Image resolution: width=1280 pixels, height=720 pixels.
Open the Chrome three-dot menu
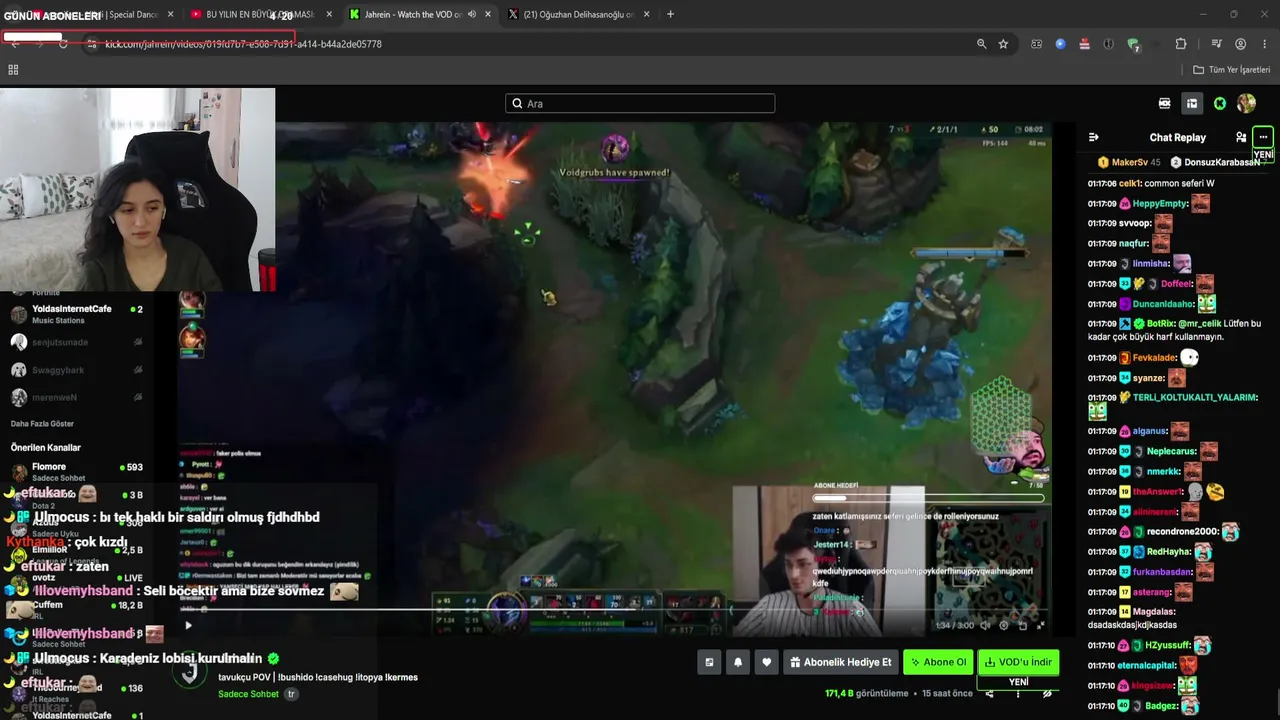click(1265, 44)
